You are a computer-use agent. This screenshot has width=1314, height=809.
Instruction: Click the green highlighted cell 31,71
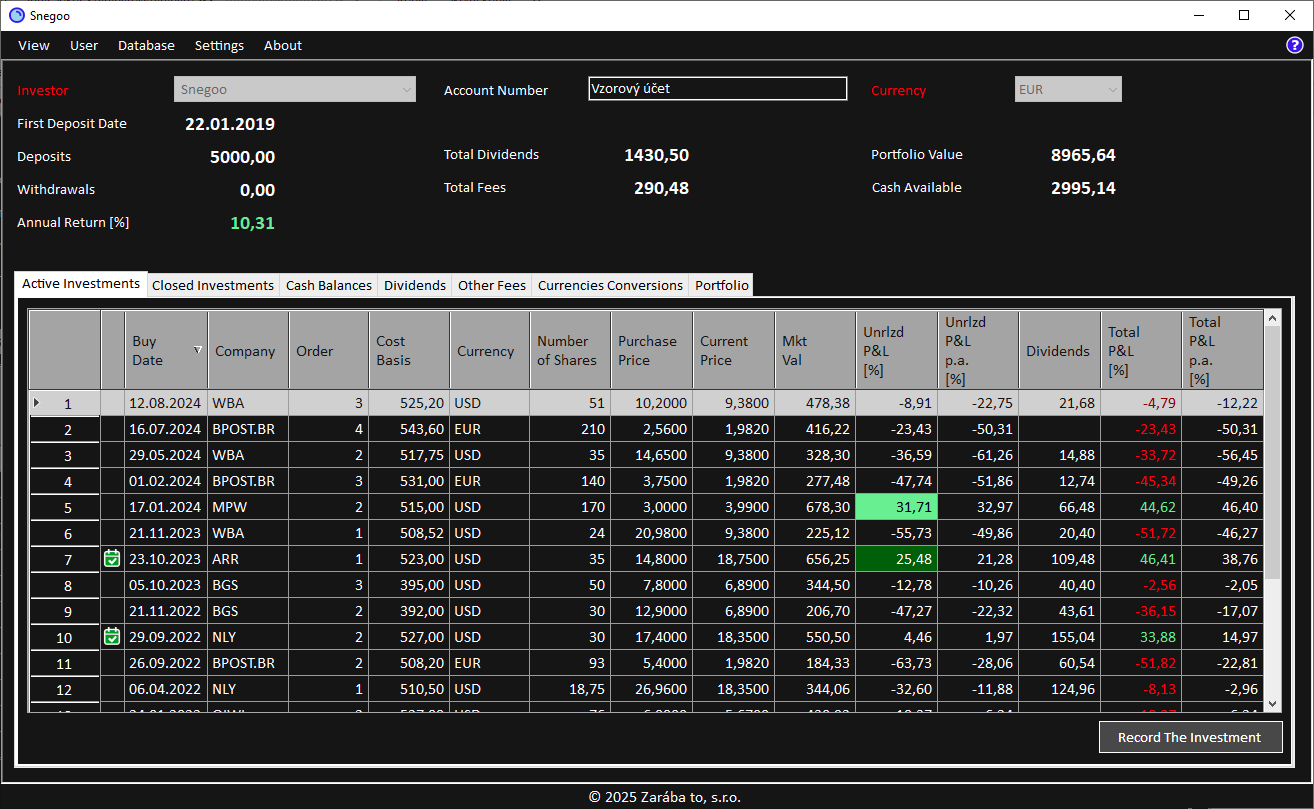(x=897, y=507)
